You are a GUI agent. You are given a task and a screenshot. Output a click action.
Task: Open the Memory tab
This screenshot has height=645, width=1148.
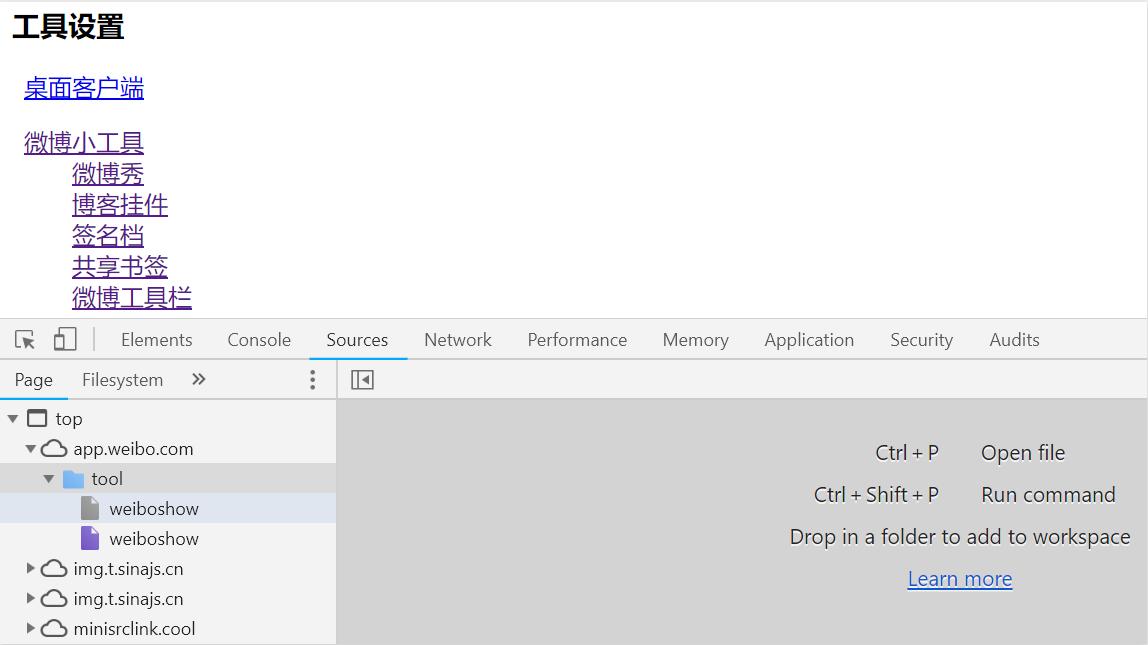point(696,340)
